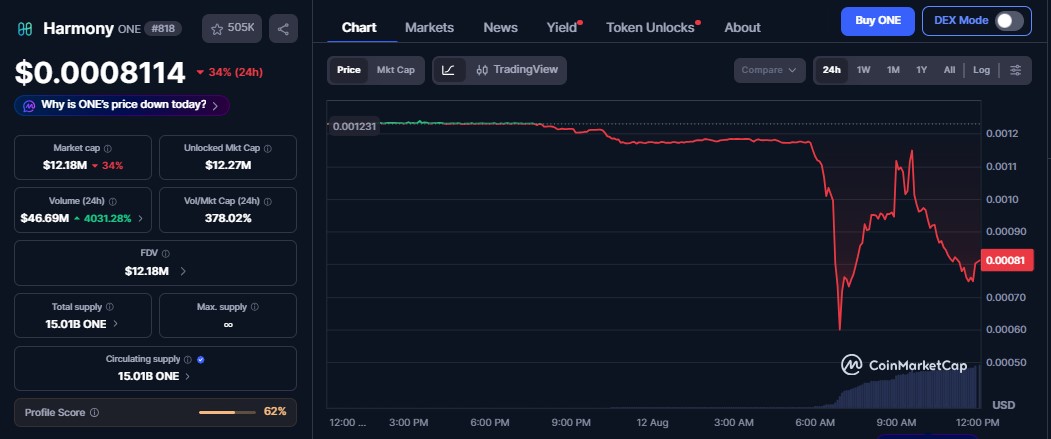Open the Token Unlocks tab
This screenshot has width=1051, height=439.
click(x=650, y=27)
